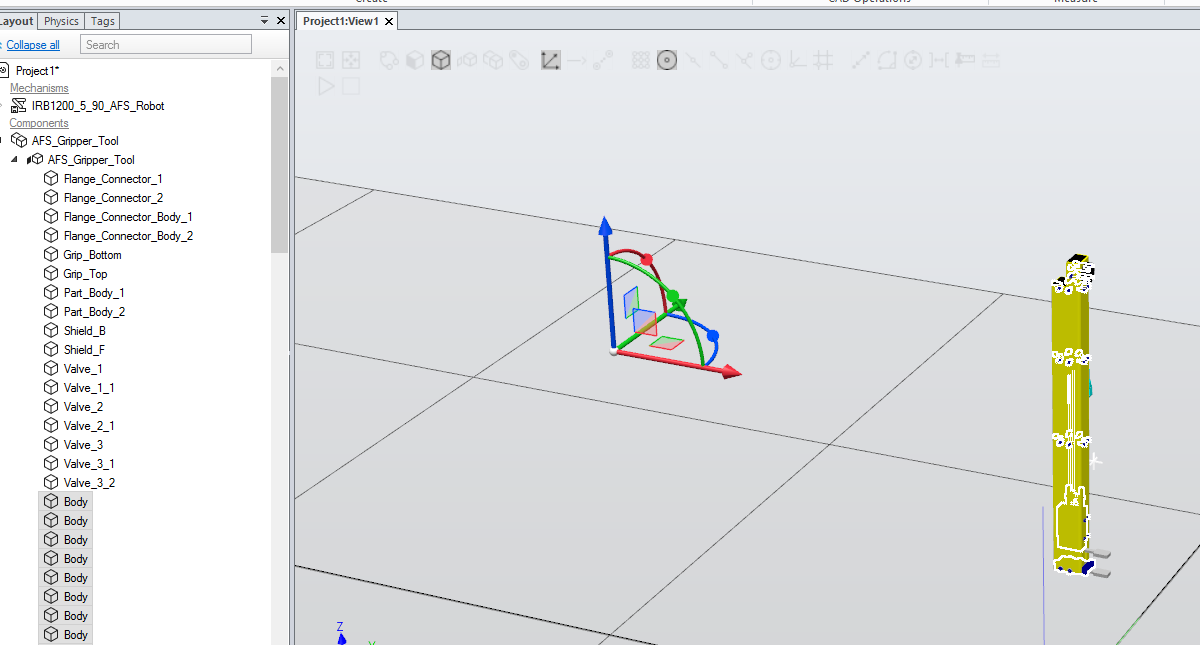Close the Project1:View1 tab
Viewport: 1200px width, 645px height.
(x=389, y=21)
